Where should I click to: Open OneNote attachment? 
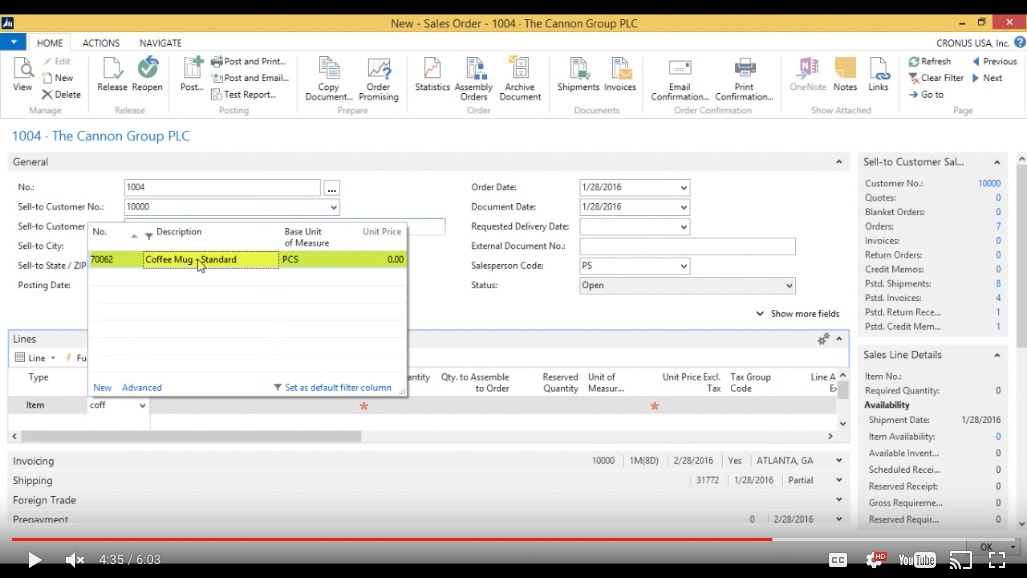click(808, 74)
